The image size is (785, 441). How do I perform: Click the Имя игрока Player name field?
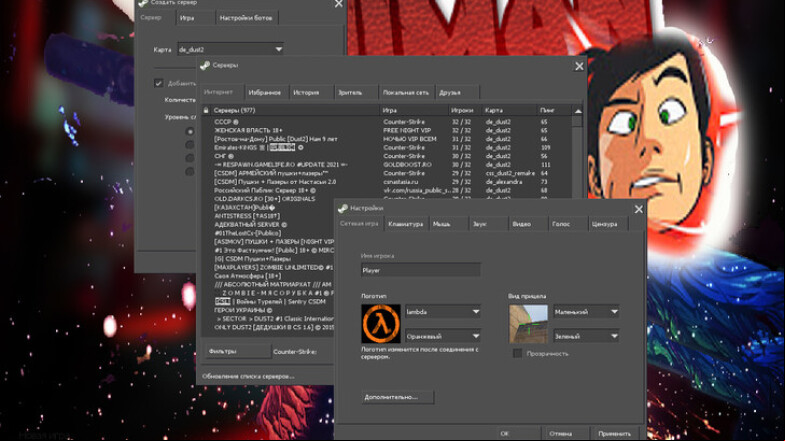click(x=421, y=270)
